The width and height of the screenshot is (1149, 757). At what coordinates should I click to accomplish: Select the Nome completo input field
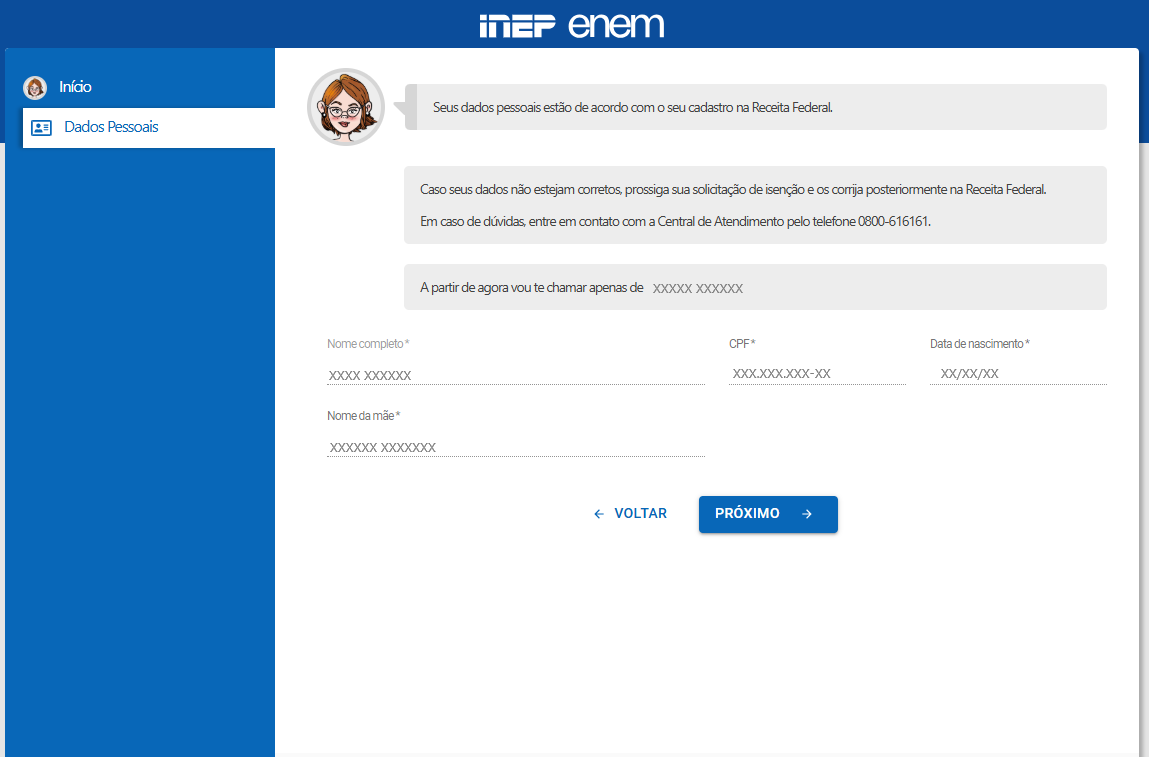(515, 375)
